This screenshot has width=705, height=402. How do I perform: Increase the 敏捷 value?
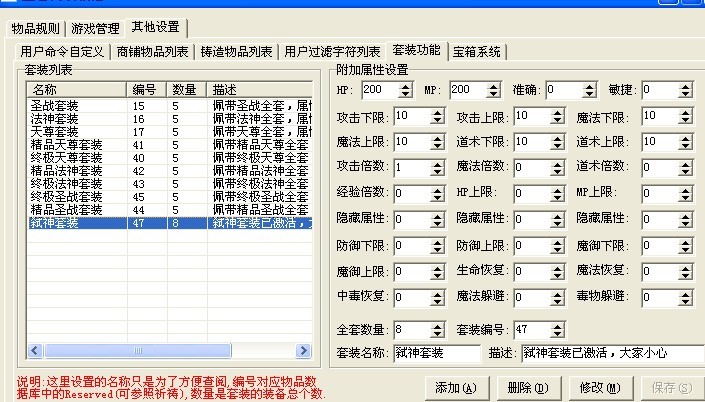point(685,86)
